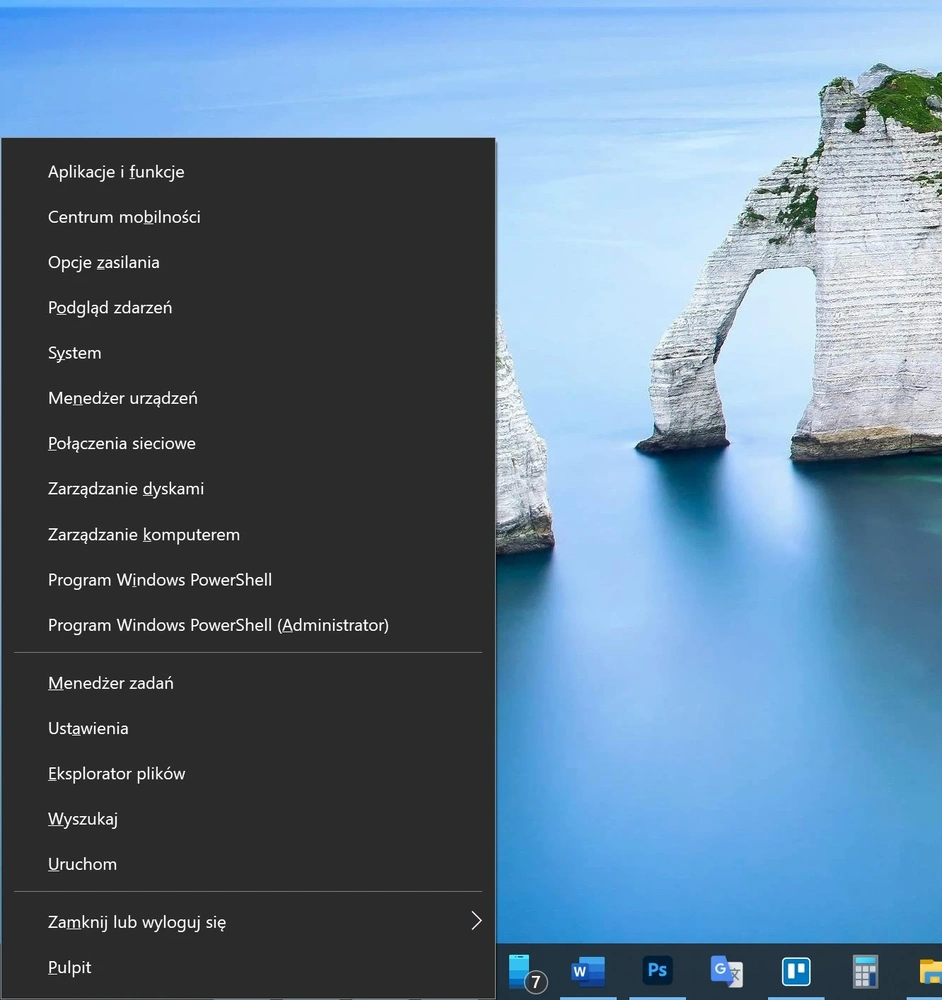Start Program Windows PowerShell (non-admin)
The height and width of the screenshot is (1000, 942).
pyautogui.click(x=248, y=580)
